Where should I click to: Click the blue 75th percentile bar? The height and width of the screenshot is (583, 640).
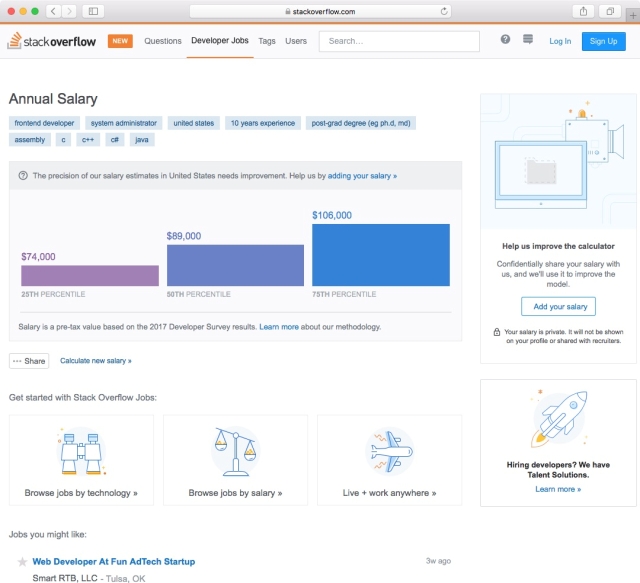click(x=381, y=255)
